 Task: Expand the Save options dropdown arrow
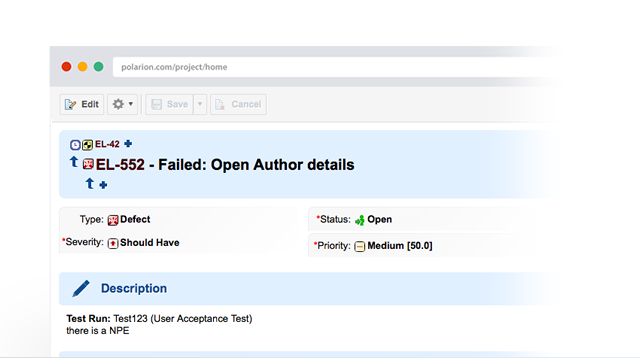tap(200, 104)
